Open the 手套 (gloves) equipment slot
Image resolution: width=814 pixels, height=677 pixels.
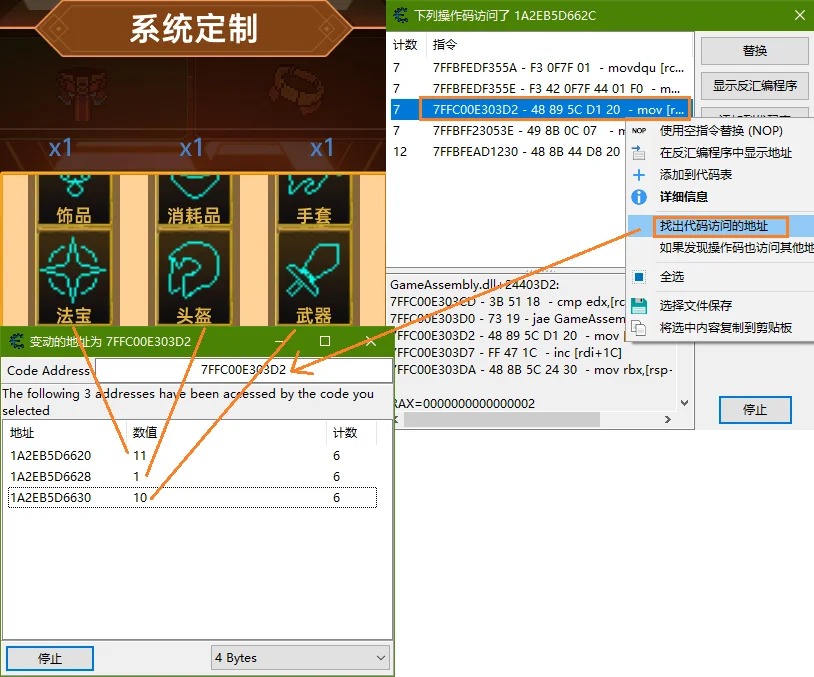click(313, 196)
